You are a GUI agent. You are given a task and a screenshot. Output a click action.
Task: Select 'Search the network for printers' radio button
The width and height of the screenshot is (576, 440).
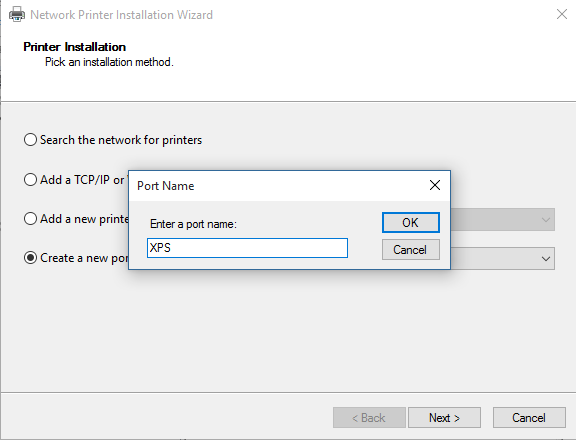30,140
